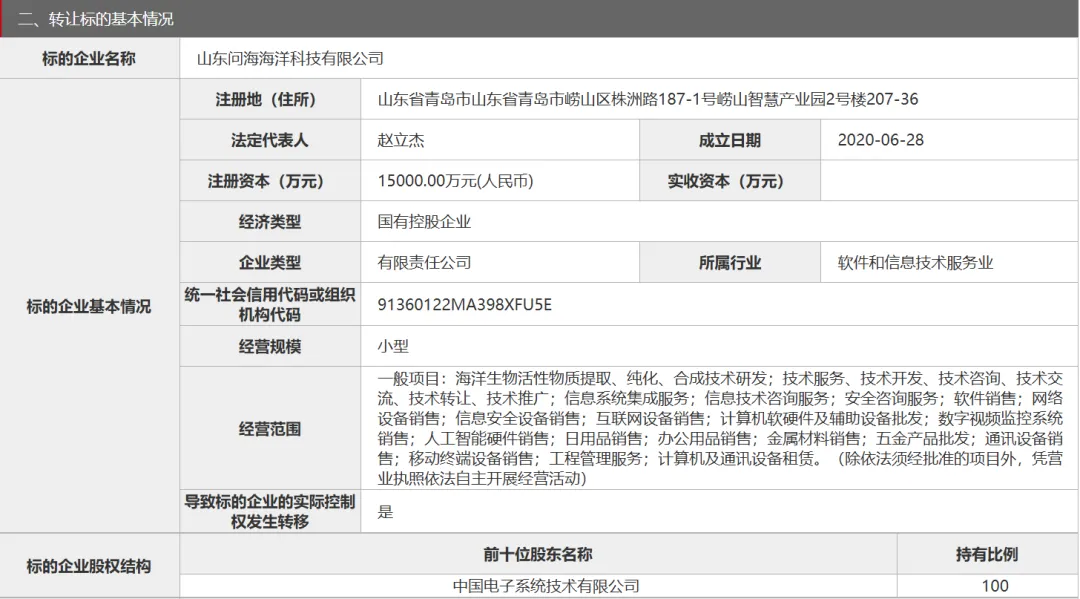Viewport: 1080px width, 599px height.
Task: Click the 持有比例 value 100
Action: coord(995,586)
